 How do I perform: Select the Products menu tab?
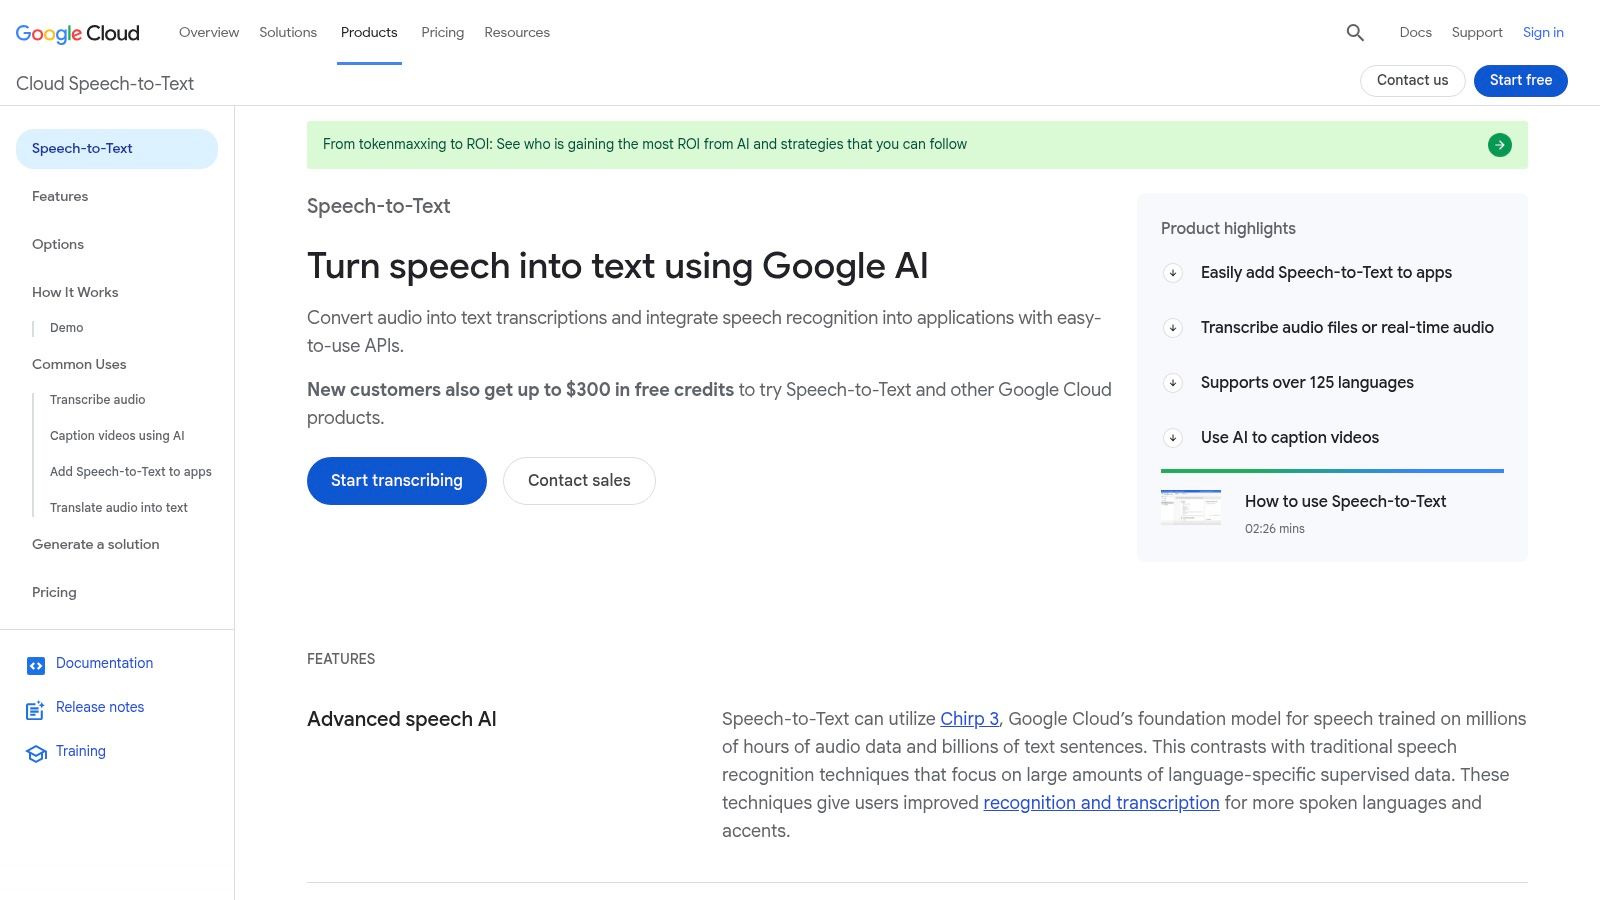369,32
